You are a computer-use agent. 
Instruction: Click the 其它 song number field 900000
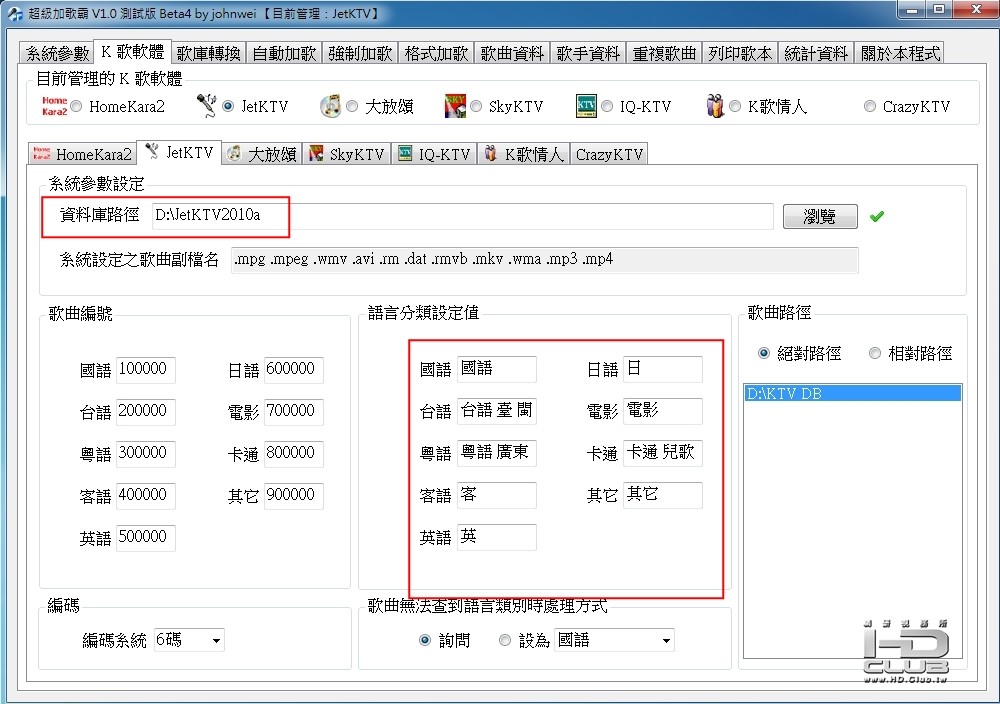click(293, 495)
